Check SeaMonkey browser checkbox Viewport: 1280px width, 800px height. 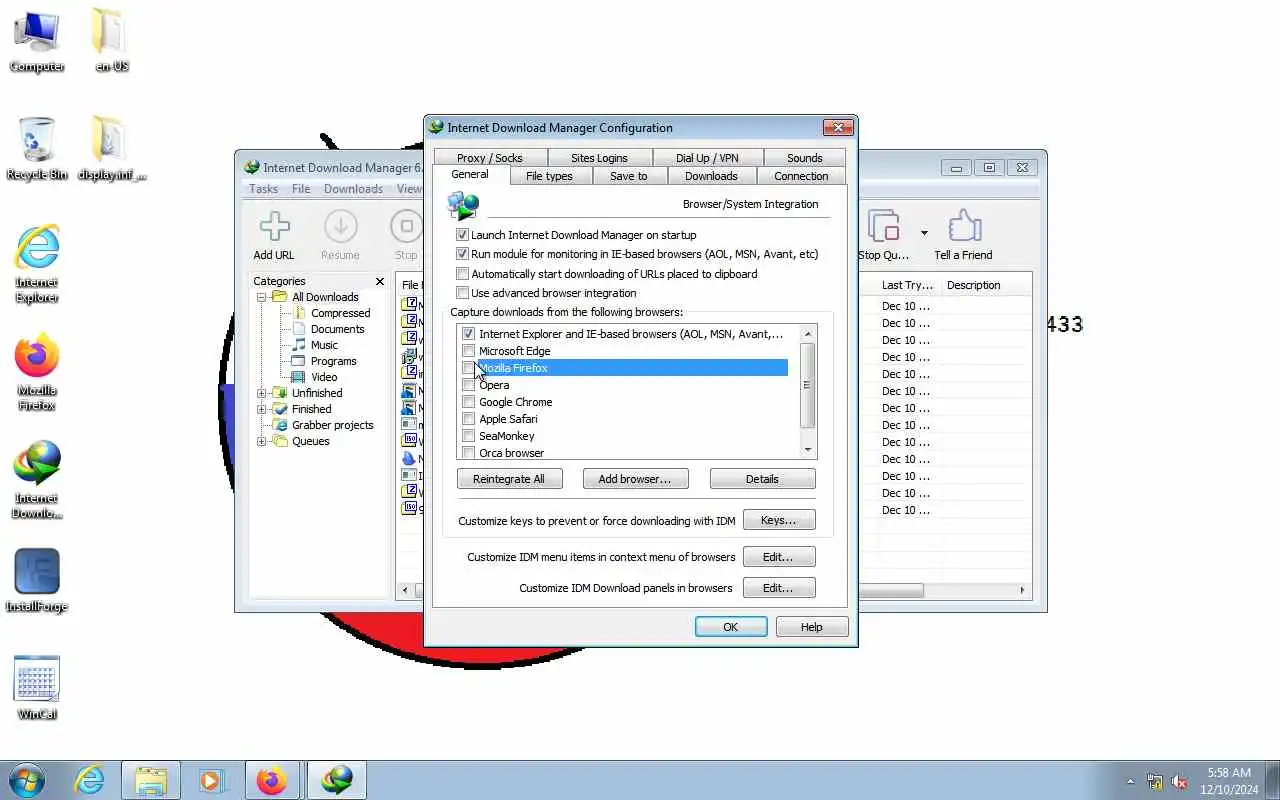(x=469, y=436)
